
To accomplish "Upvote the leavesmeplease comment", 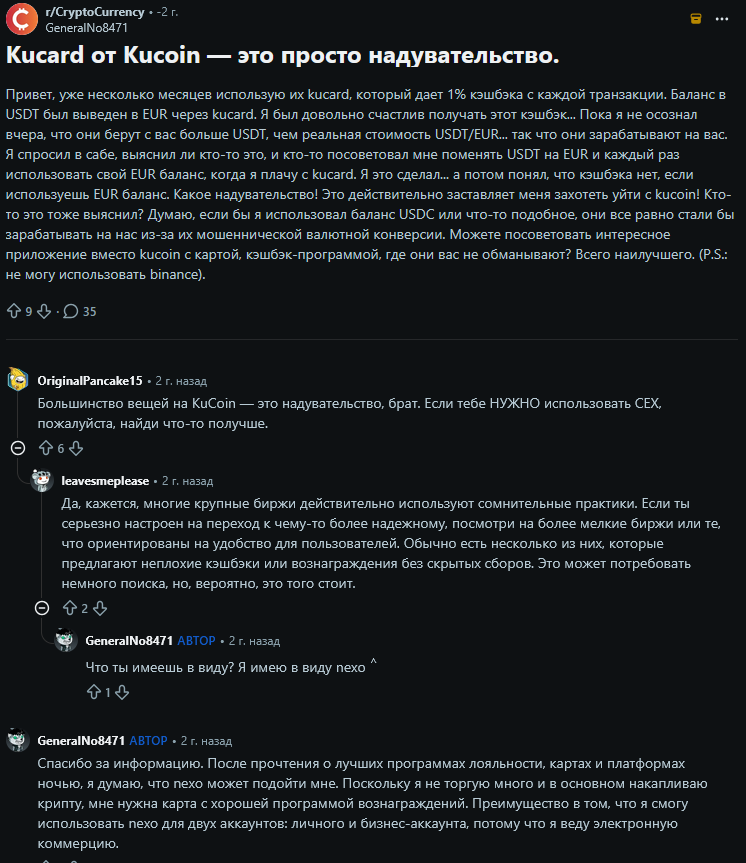I will point(69,607).
